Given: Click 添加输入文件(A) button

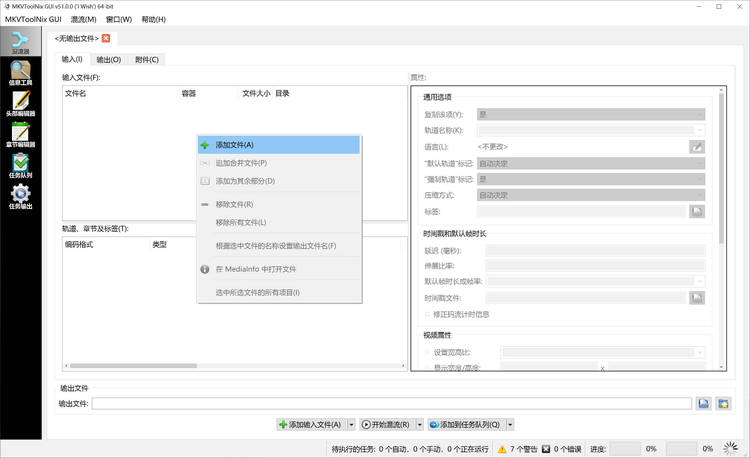Looking at the screenshot, I should (311, 425).
